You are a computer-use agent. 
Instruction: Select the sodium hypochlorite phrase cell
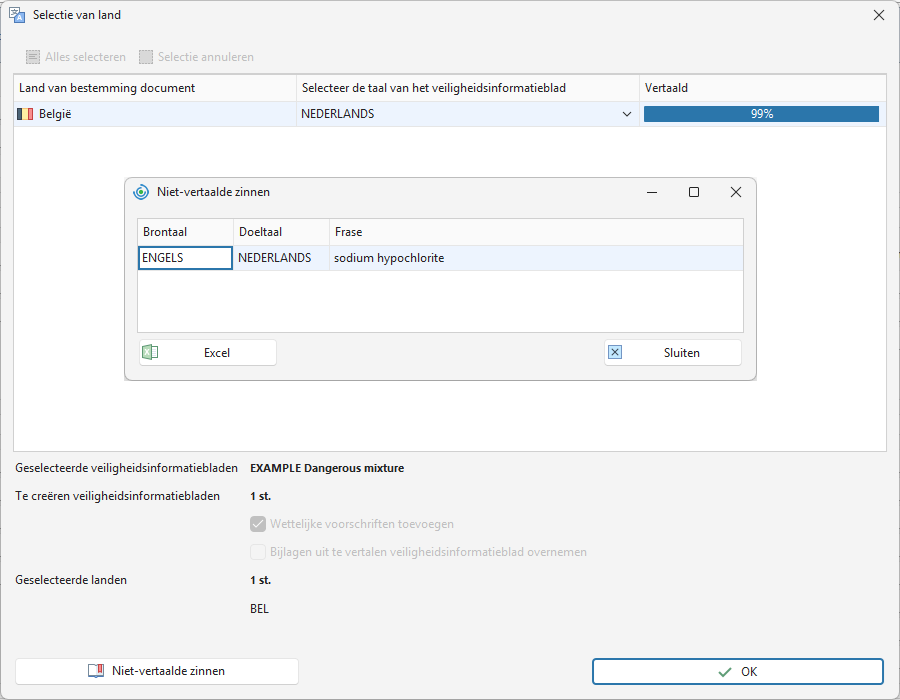536,258
